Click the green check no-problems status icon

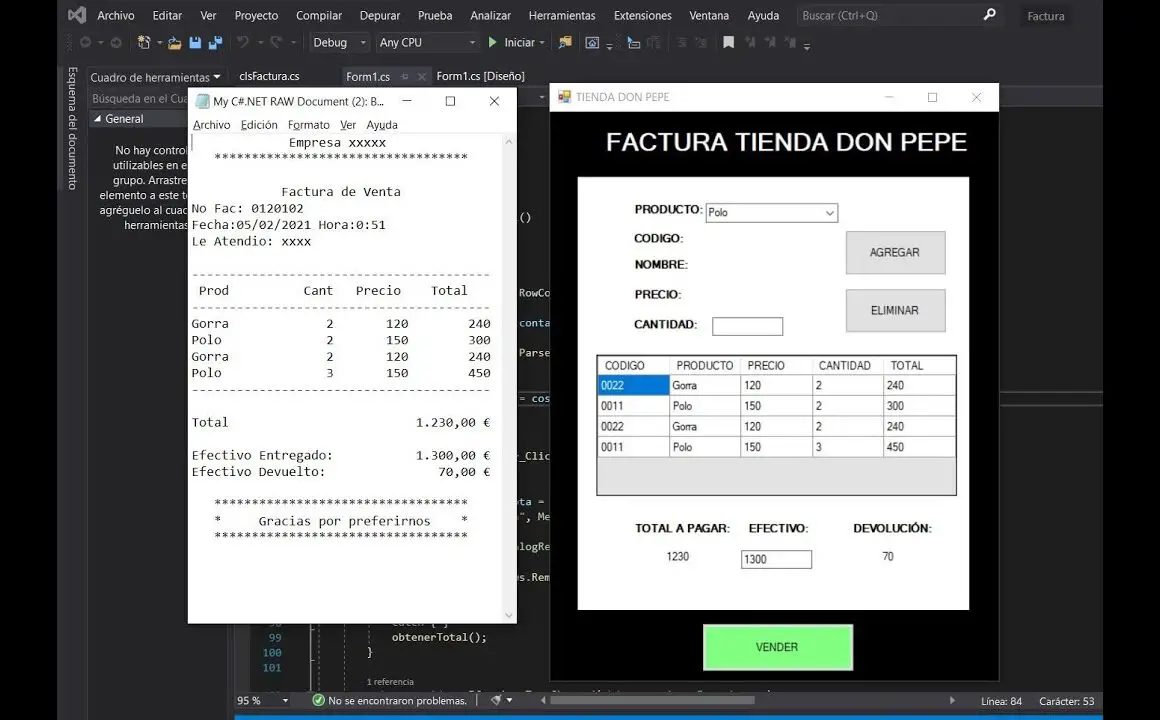coord(319,700)
